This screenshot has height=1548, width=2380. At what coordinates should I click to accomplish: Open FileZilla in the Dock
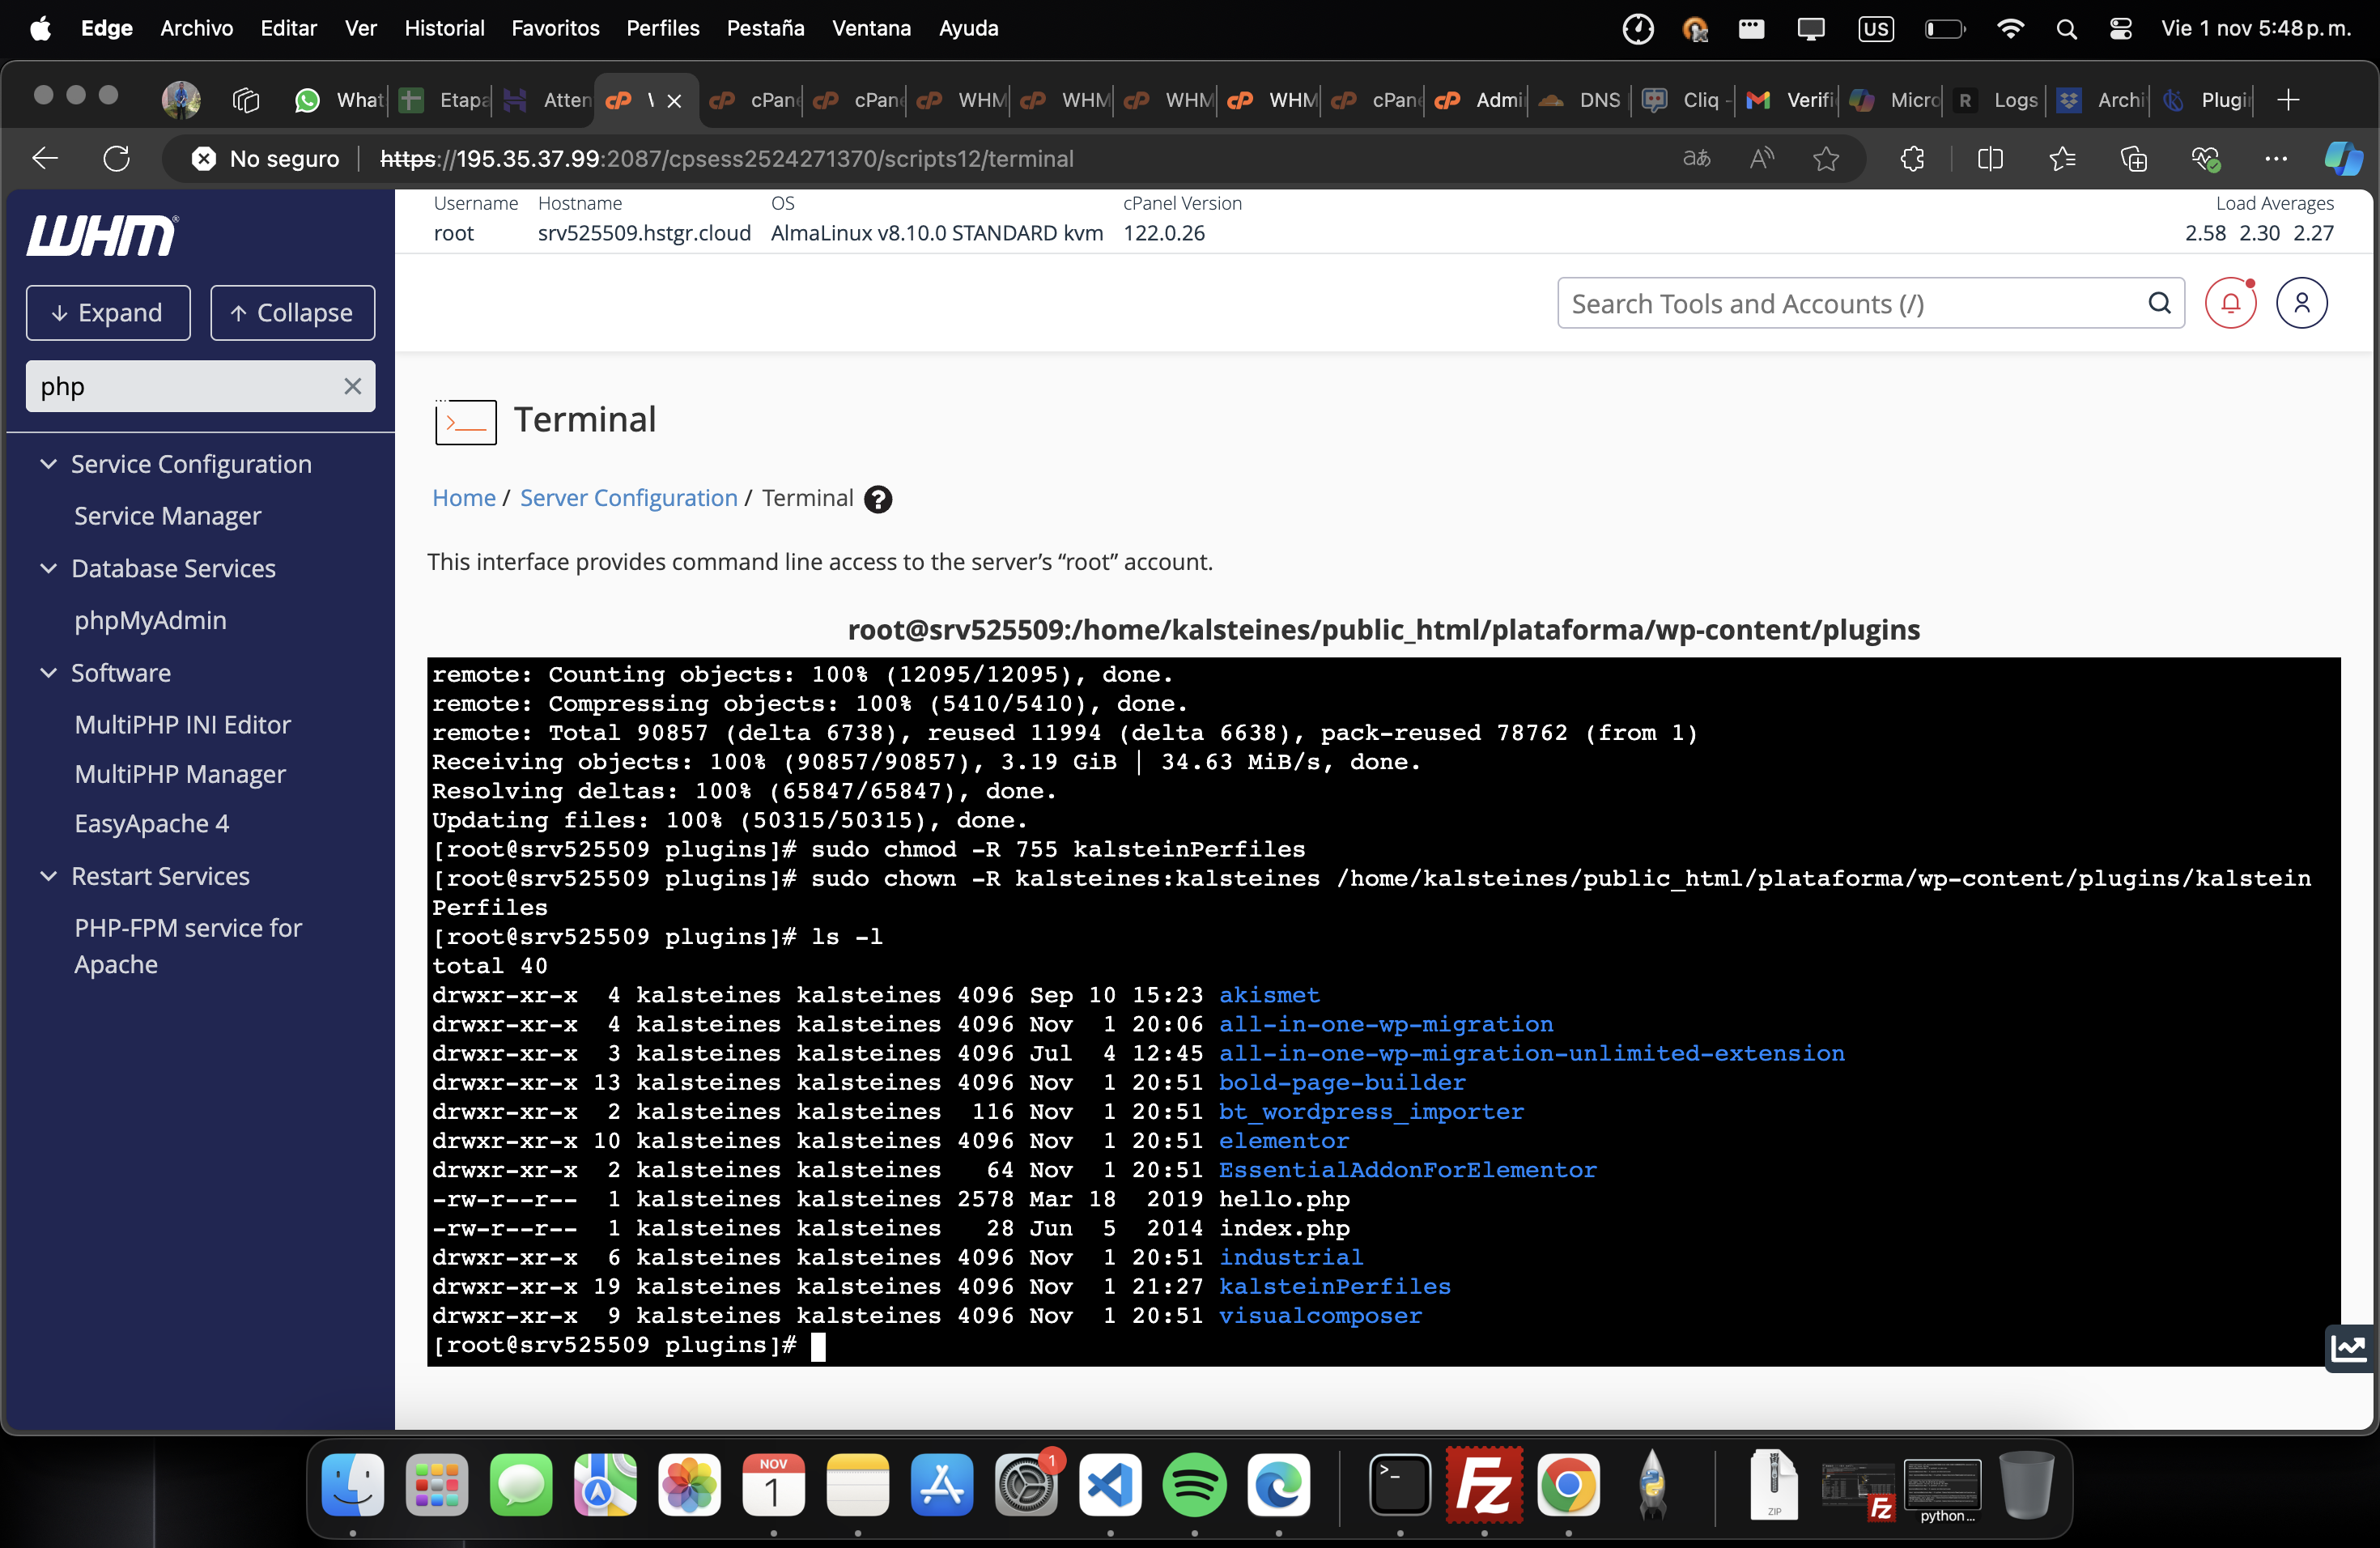pos(1484,1485)
